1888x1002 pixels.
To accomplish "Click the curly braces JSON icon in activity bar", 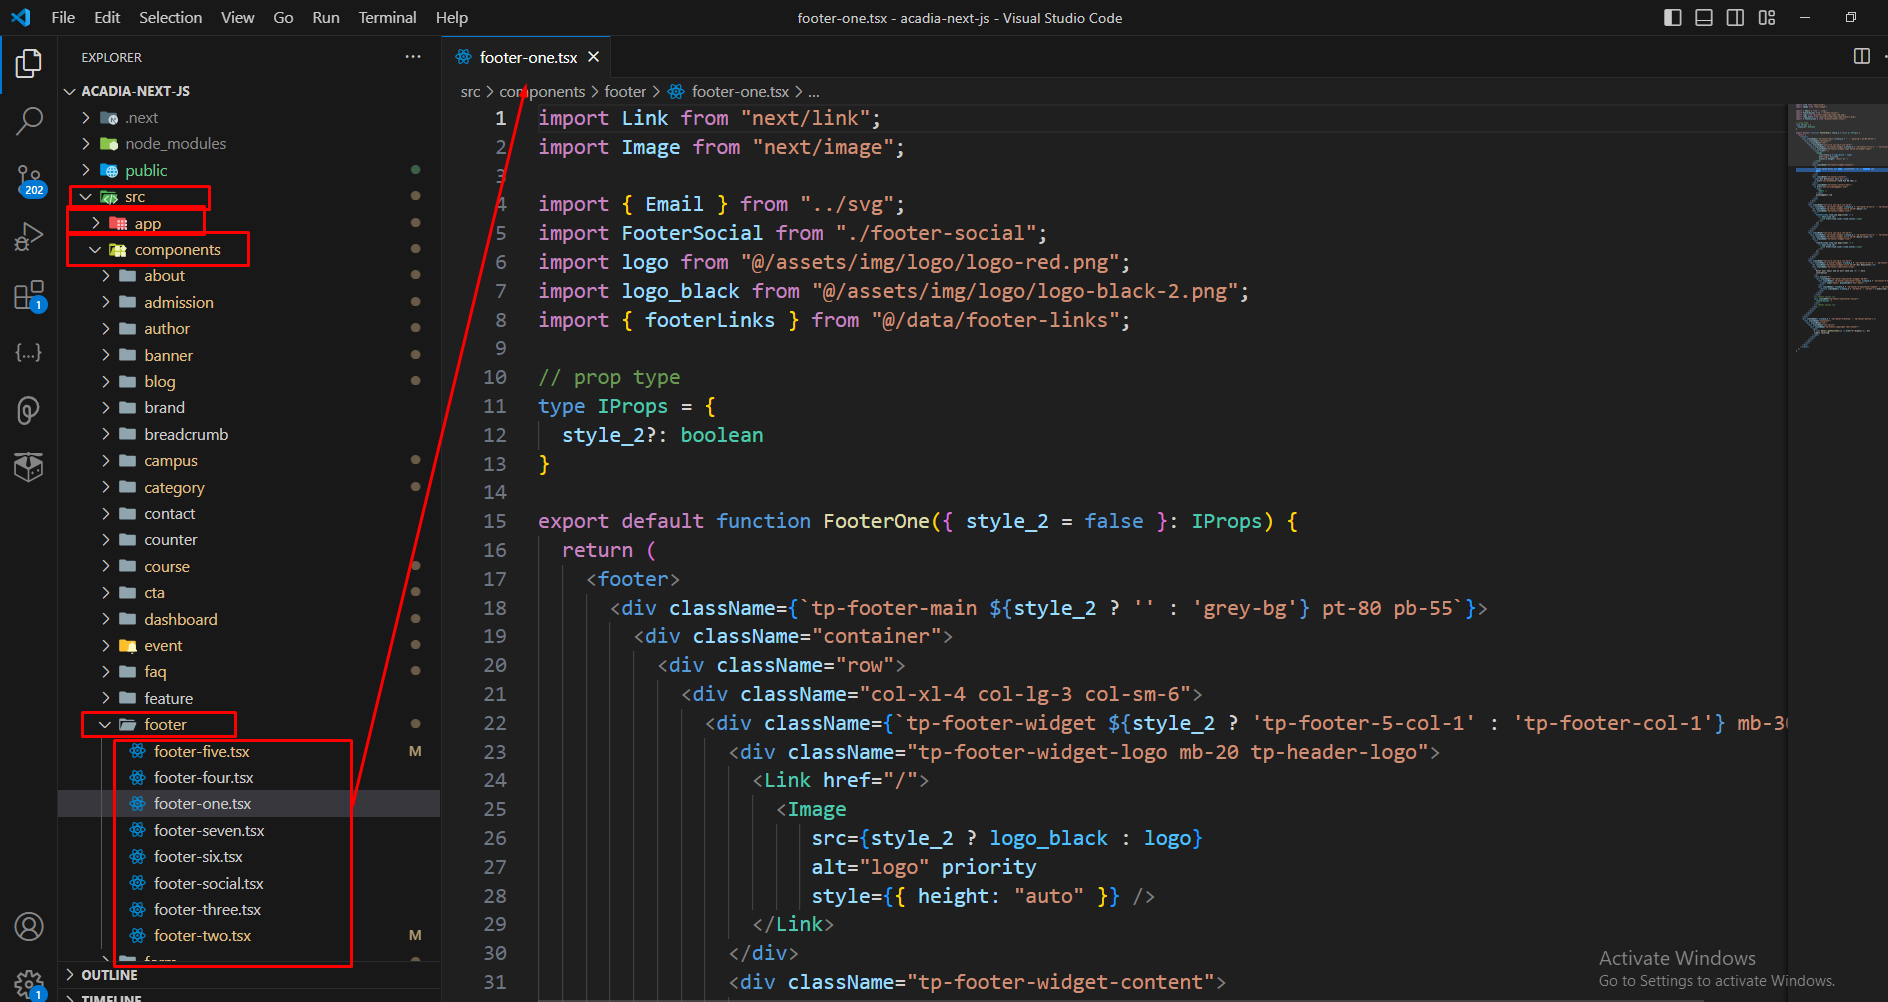I will pos(29,353).
